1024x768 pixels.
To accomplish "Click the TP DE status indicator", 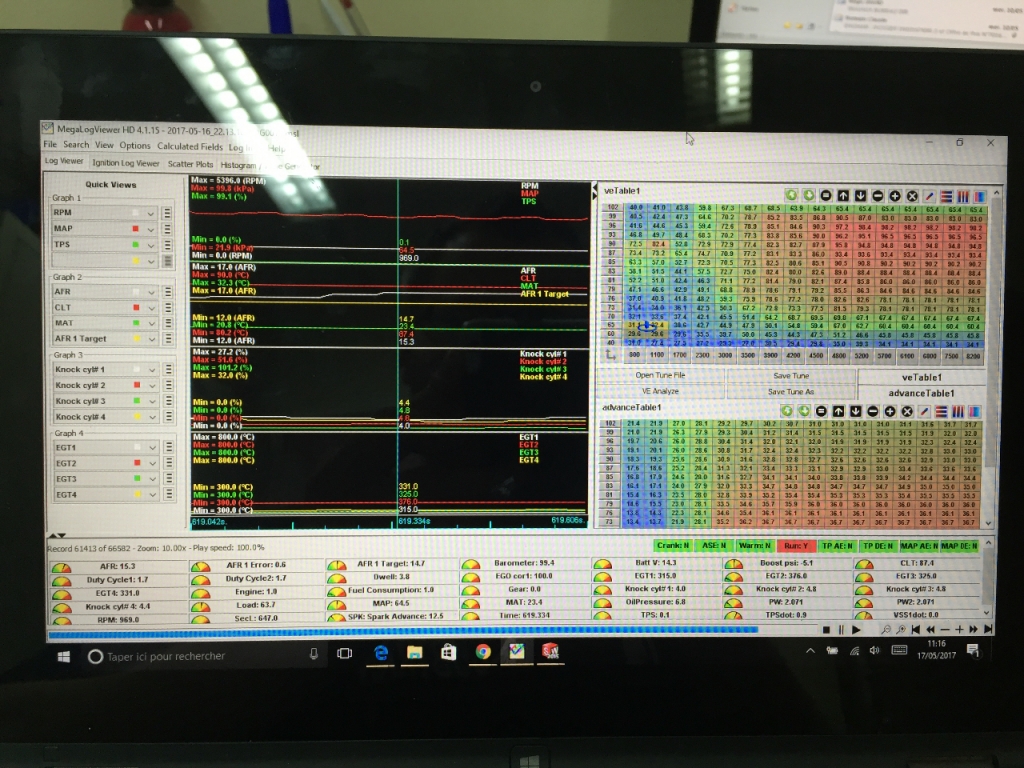I will pyautogui.click(x=878, y=545).
